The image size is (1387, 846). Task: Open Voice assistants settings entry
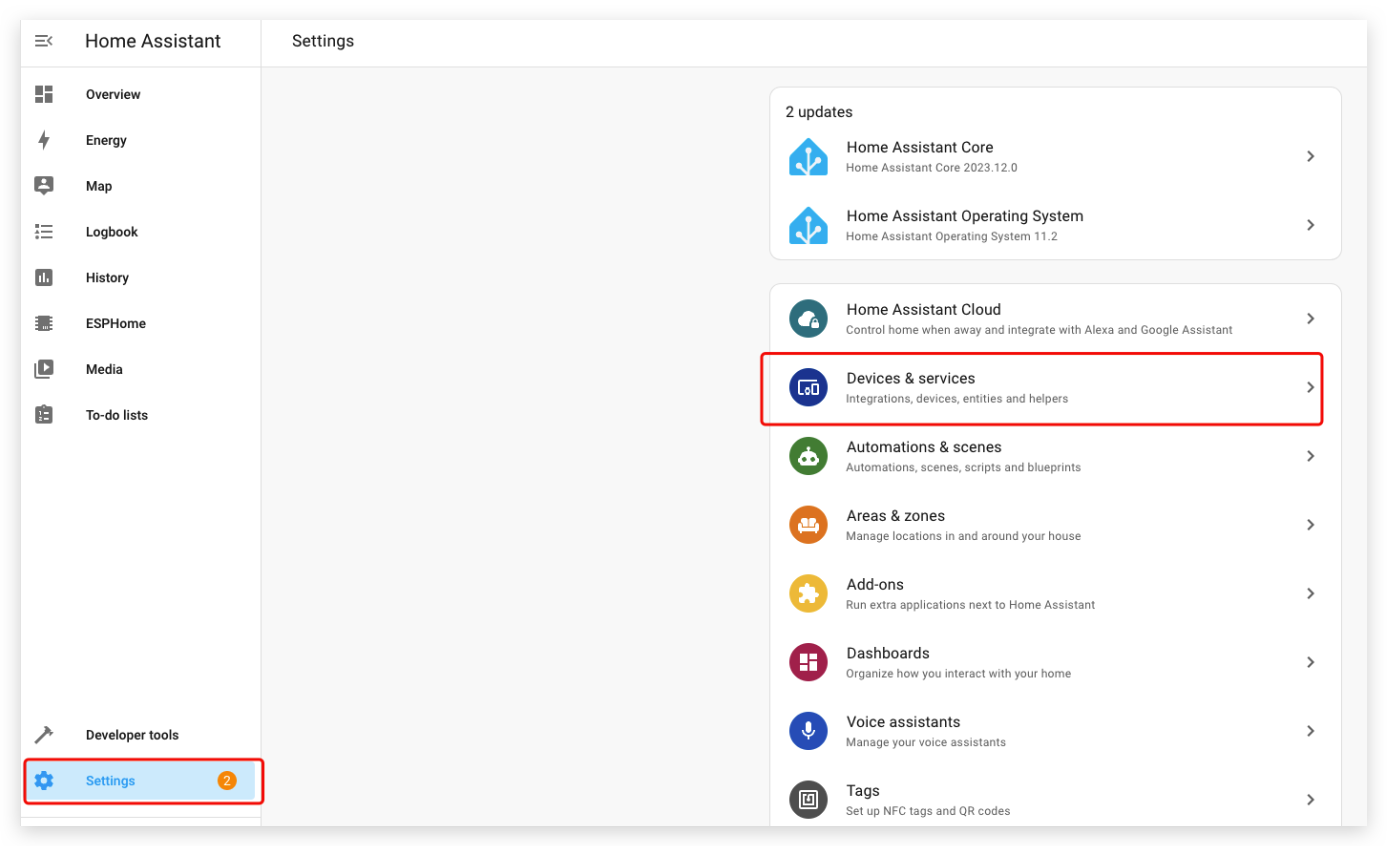tap(1055, 731)
